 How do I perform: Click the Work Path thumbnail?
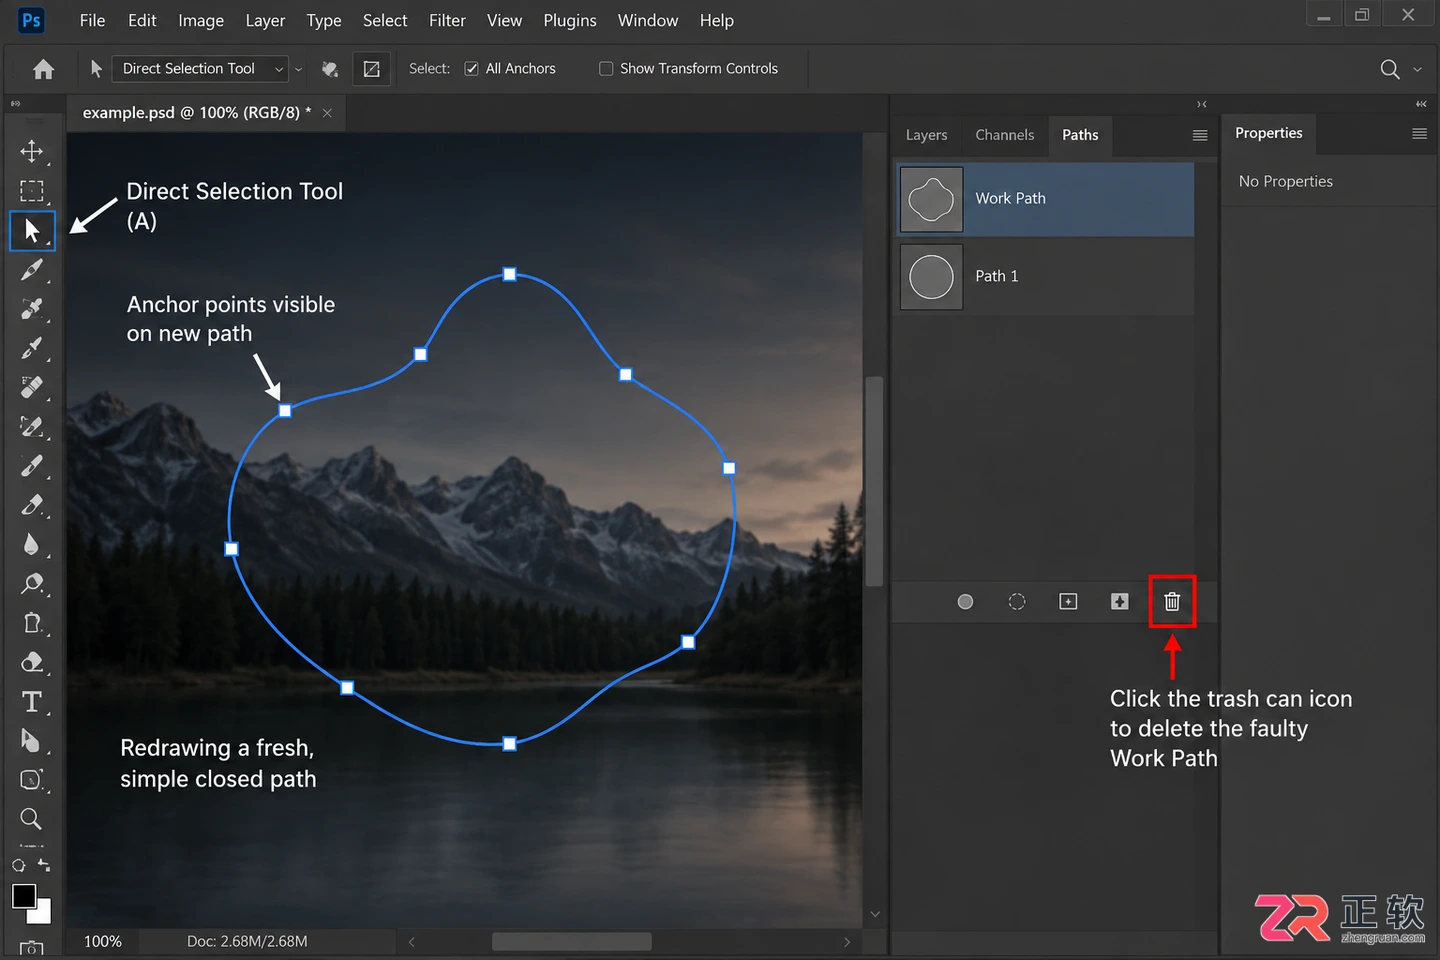pyautogui.click(x=931, y=199)
